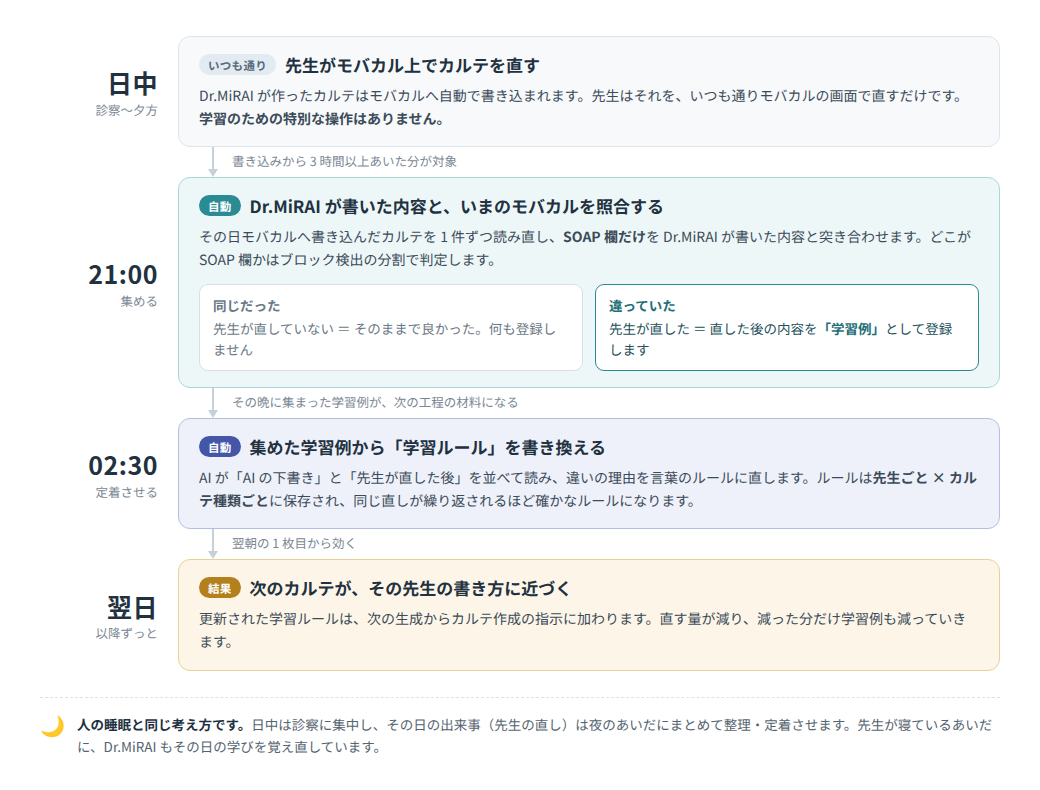Viewport: 1040px width, 790px height.
Task: Click the 集める sublabel
Action: click(x=139, y=302)
